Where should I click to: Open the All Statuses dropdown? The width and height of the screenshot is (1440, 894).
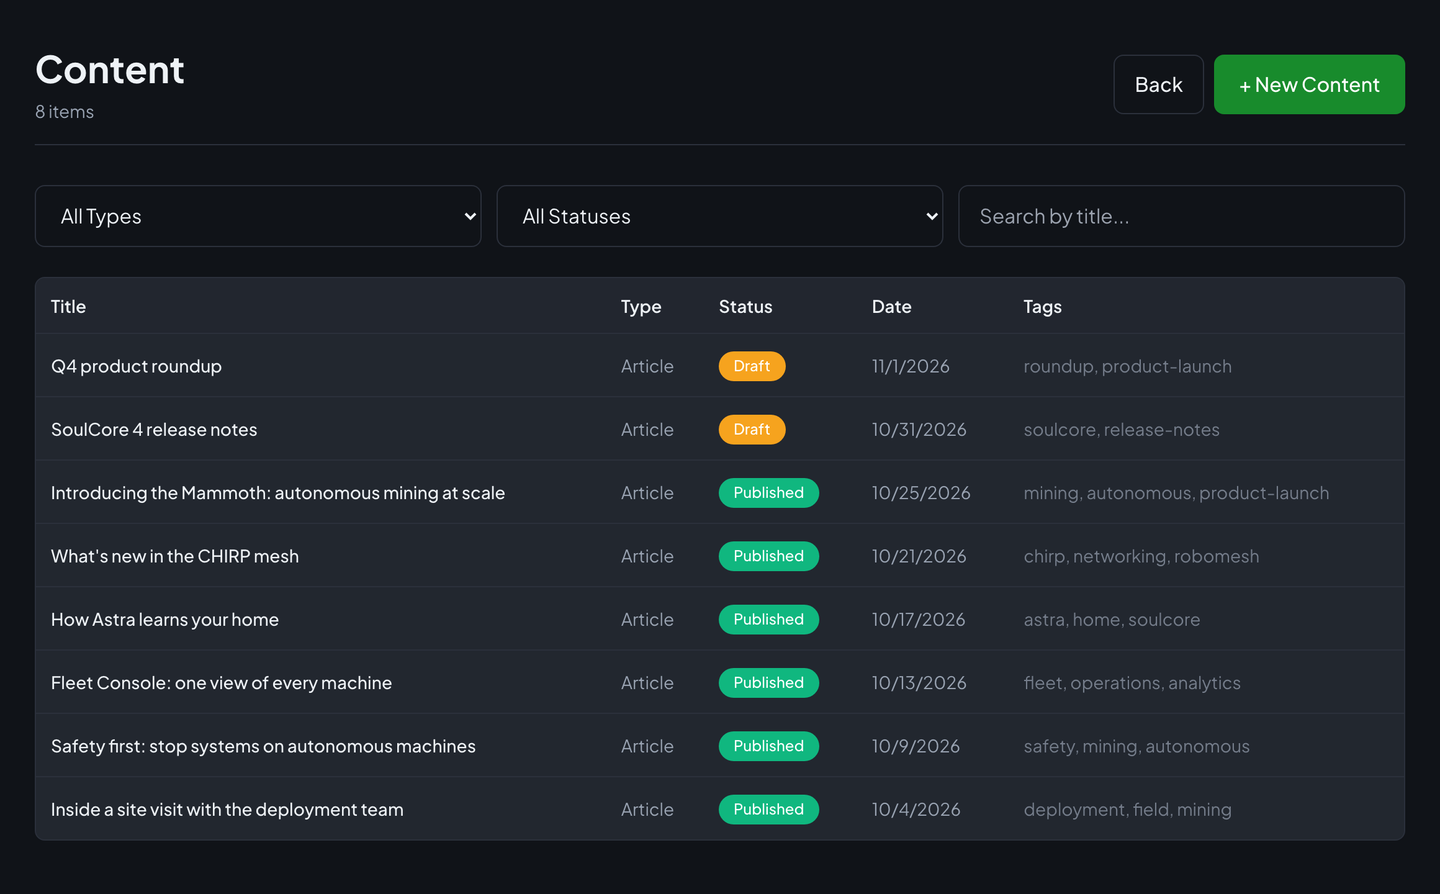[x=720, y=216]
